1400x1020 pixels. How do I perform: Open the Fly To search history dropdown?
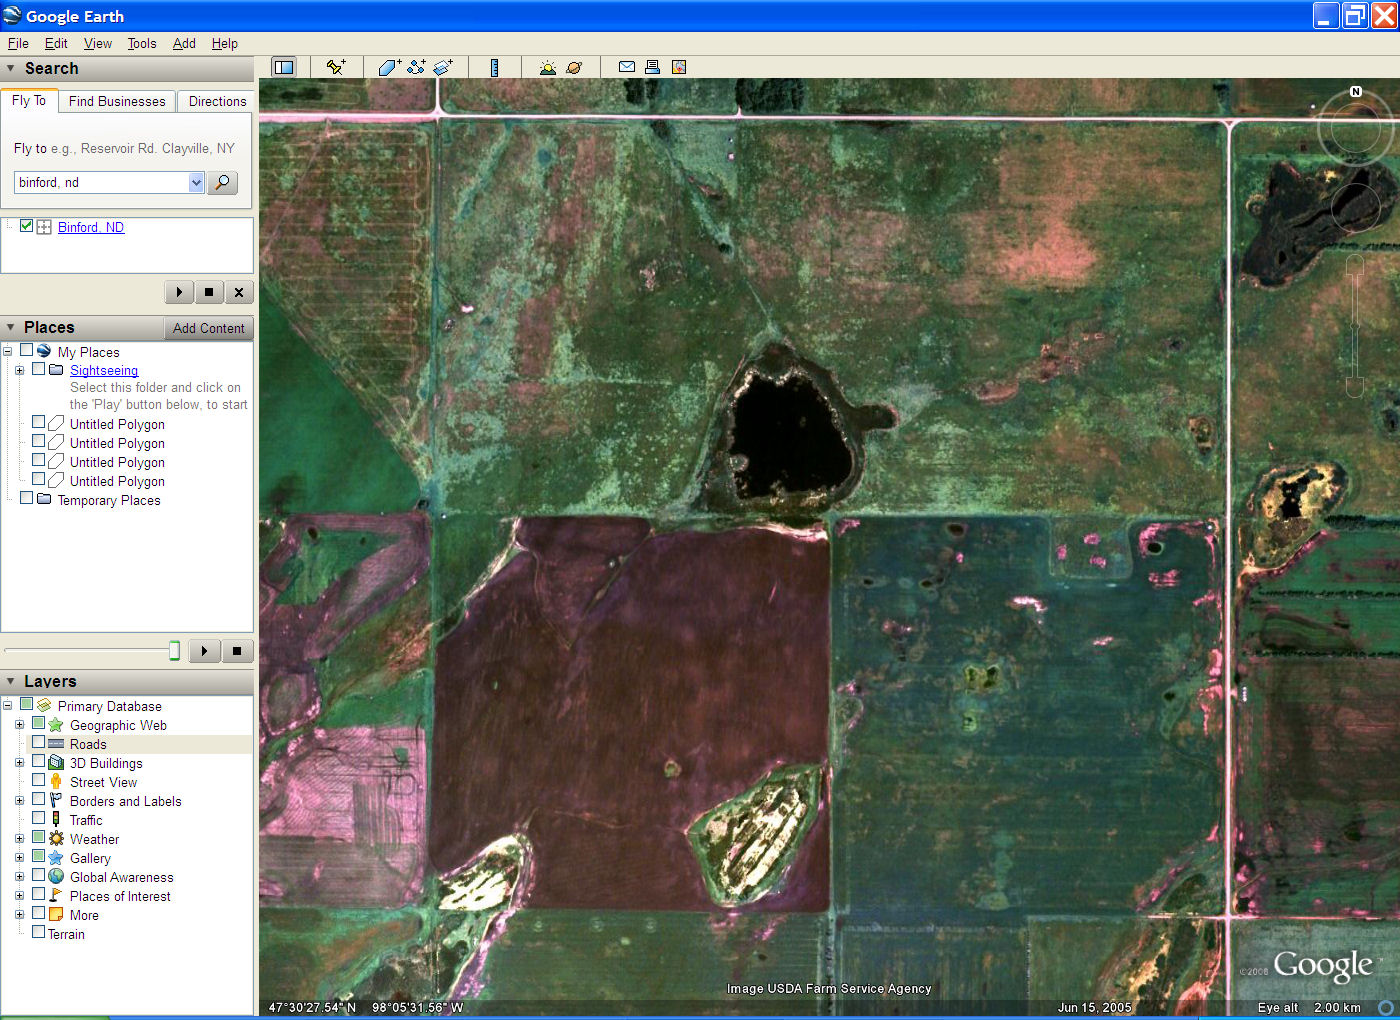[196, 182]
